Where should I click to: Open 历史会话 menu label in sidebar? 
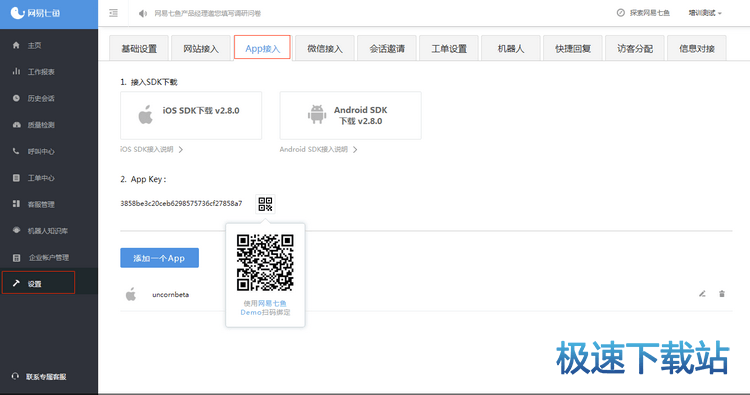pyautogui.click(x=41, y=99)
